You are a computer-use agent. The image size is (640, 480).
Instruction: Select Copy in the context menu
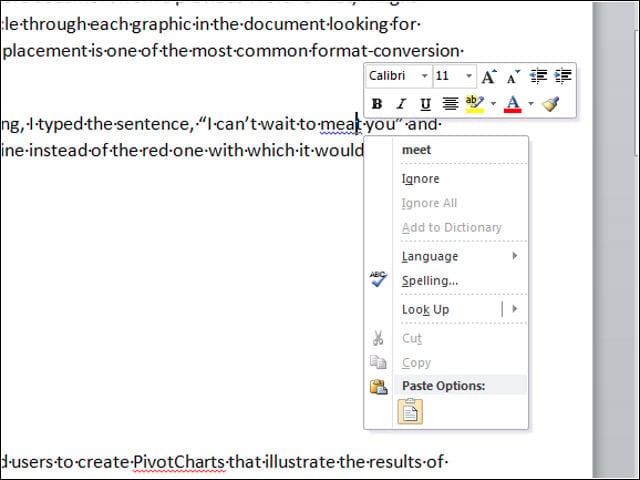pos(417,363)
